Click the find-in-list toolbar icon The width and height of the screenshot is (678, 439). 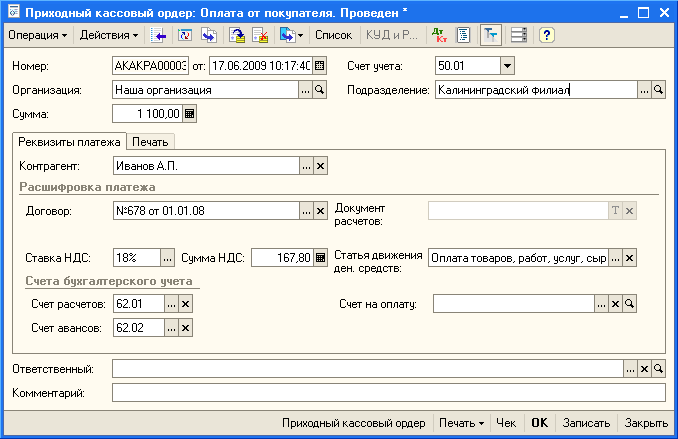(x=158, y=35)
